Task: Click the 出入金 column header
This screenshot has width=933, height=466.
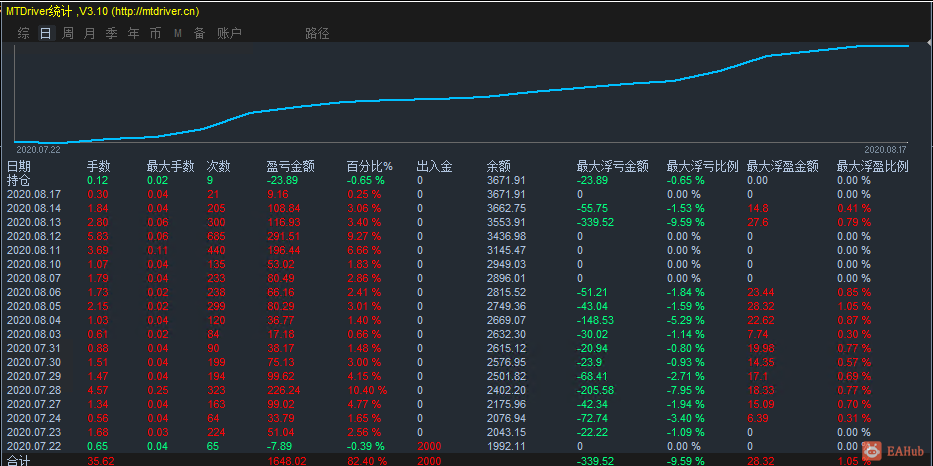Action: coord(434,167)
